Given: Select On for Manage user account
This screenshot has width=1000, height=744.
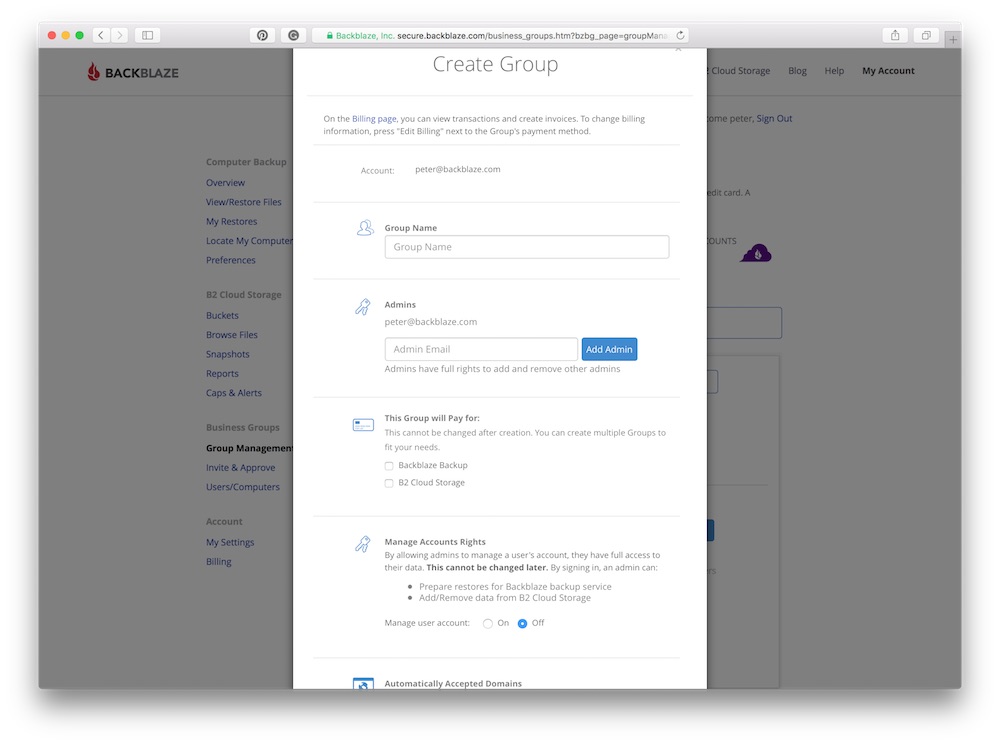Looking at the screenshot, I should [x=488, y=624].
